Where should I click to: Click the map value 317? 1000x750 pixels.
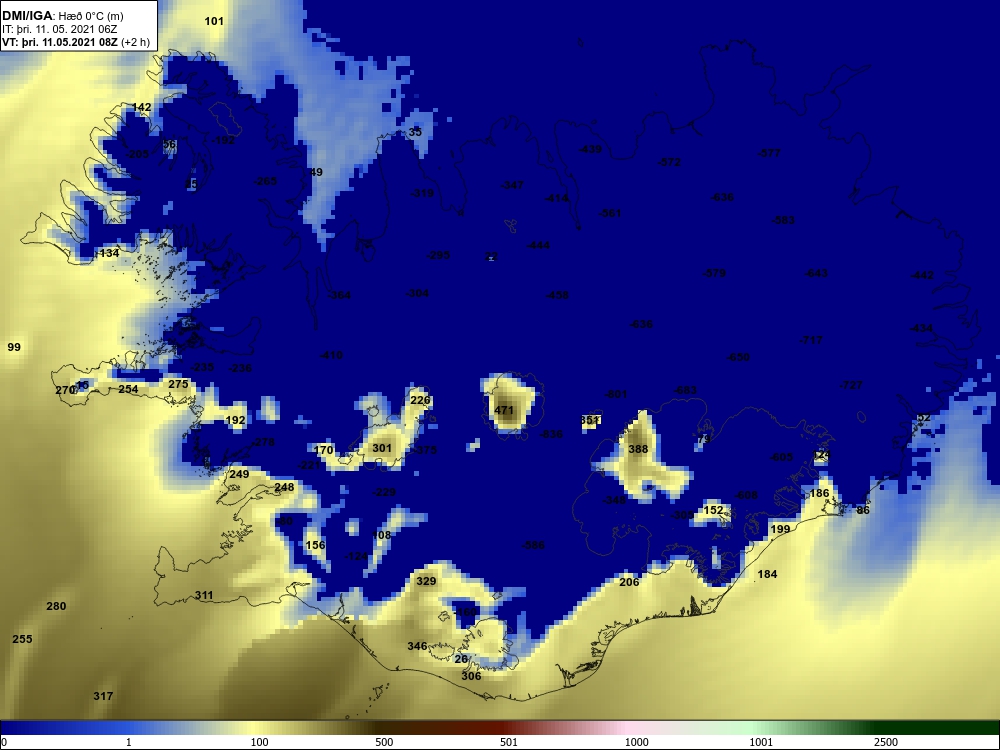click(103, 696)
